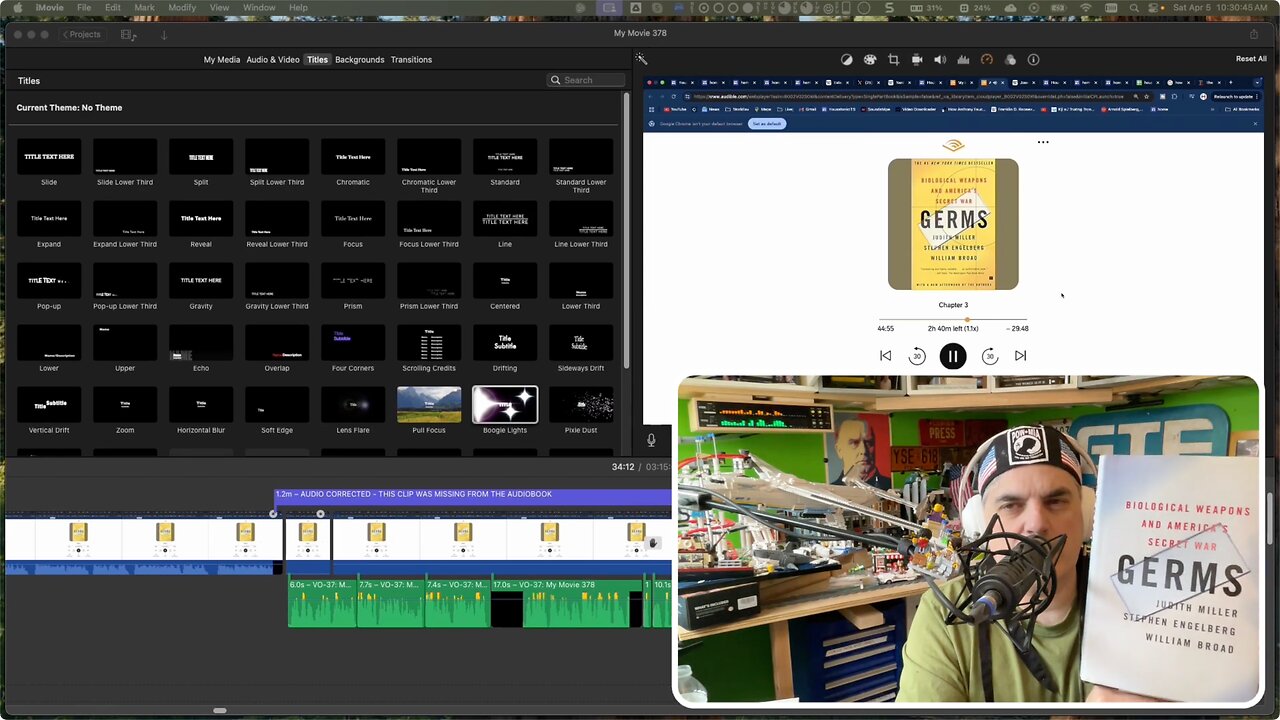The image size is (1280, 720).
Task: Click the magic wand auto-enhance icon
Action: click(x=641, y=59)
